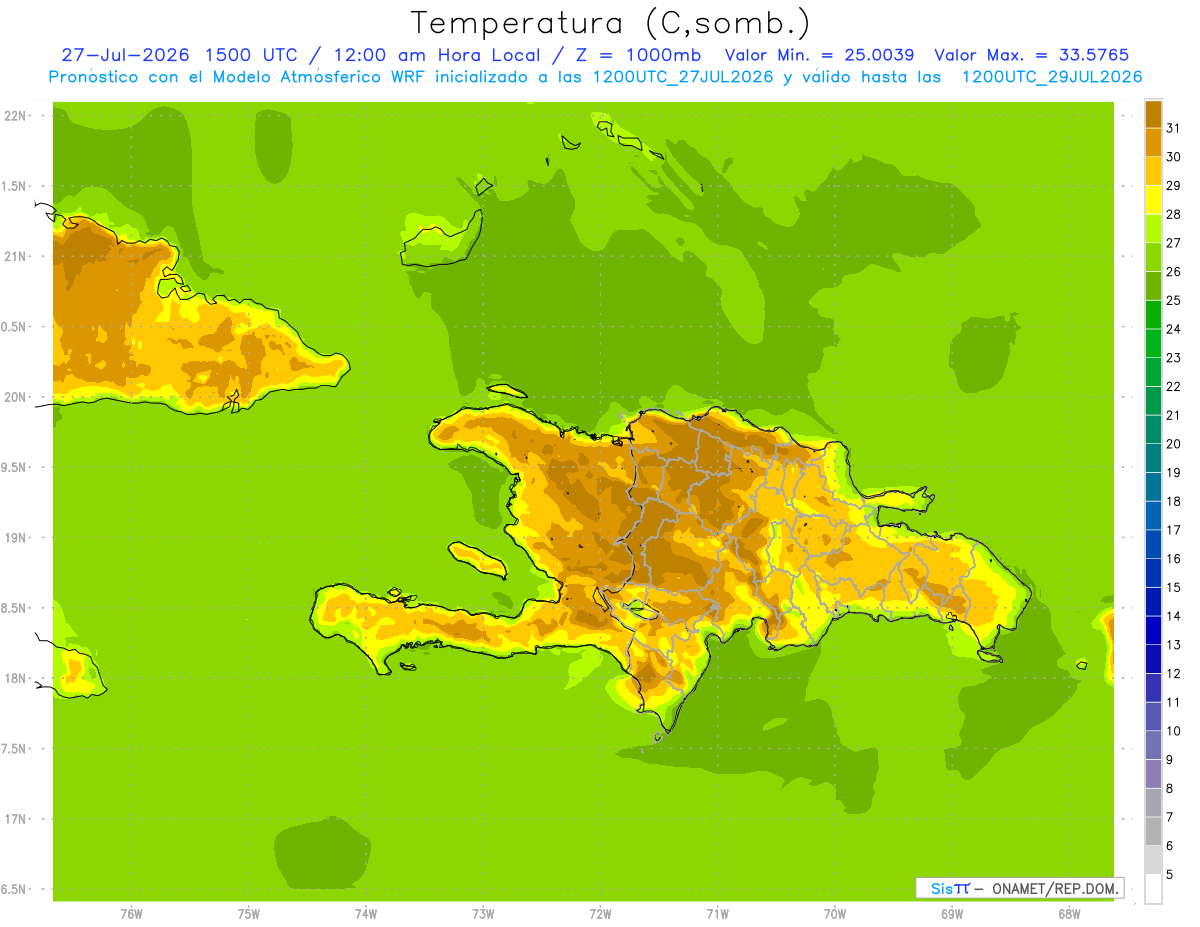Click the '17N' latitude axis label
Screen dimensions: 1200x927
(16, 819)
